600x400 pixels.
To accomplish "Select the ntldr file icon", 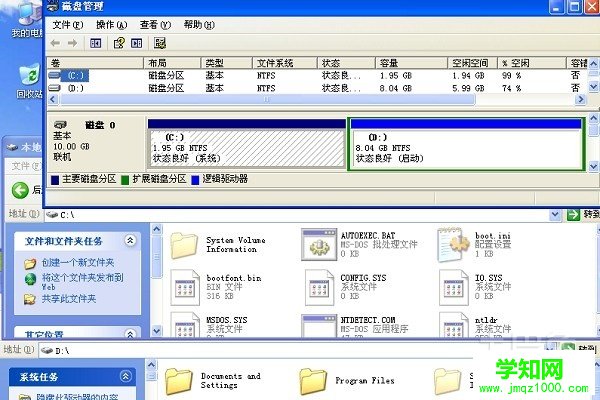I will pos(454,325).
